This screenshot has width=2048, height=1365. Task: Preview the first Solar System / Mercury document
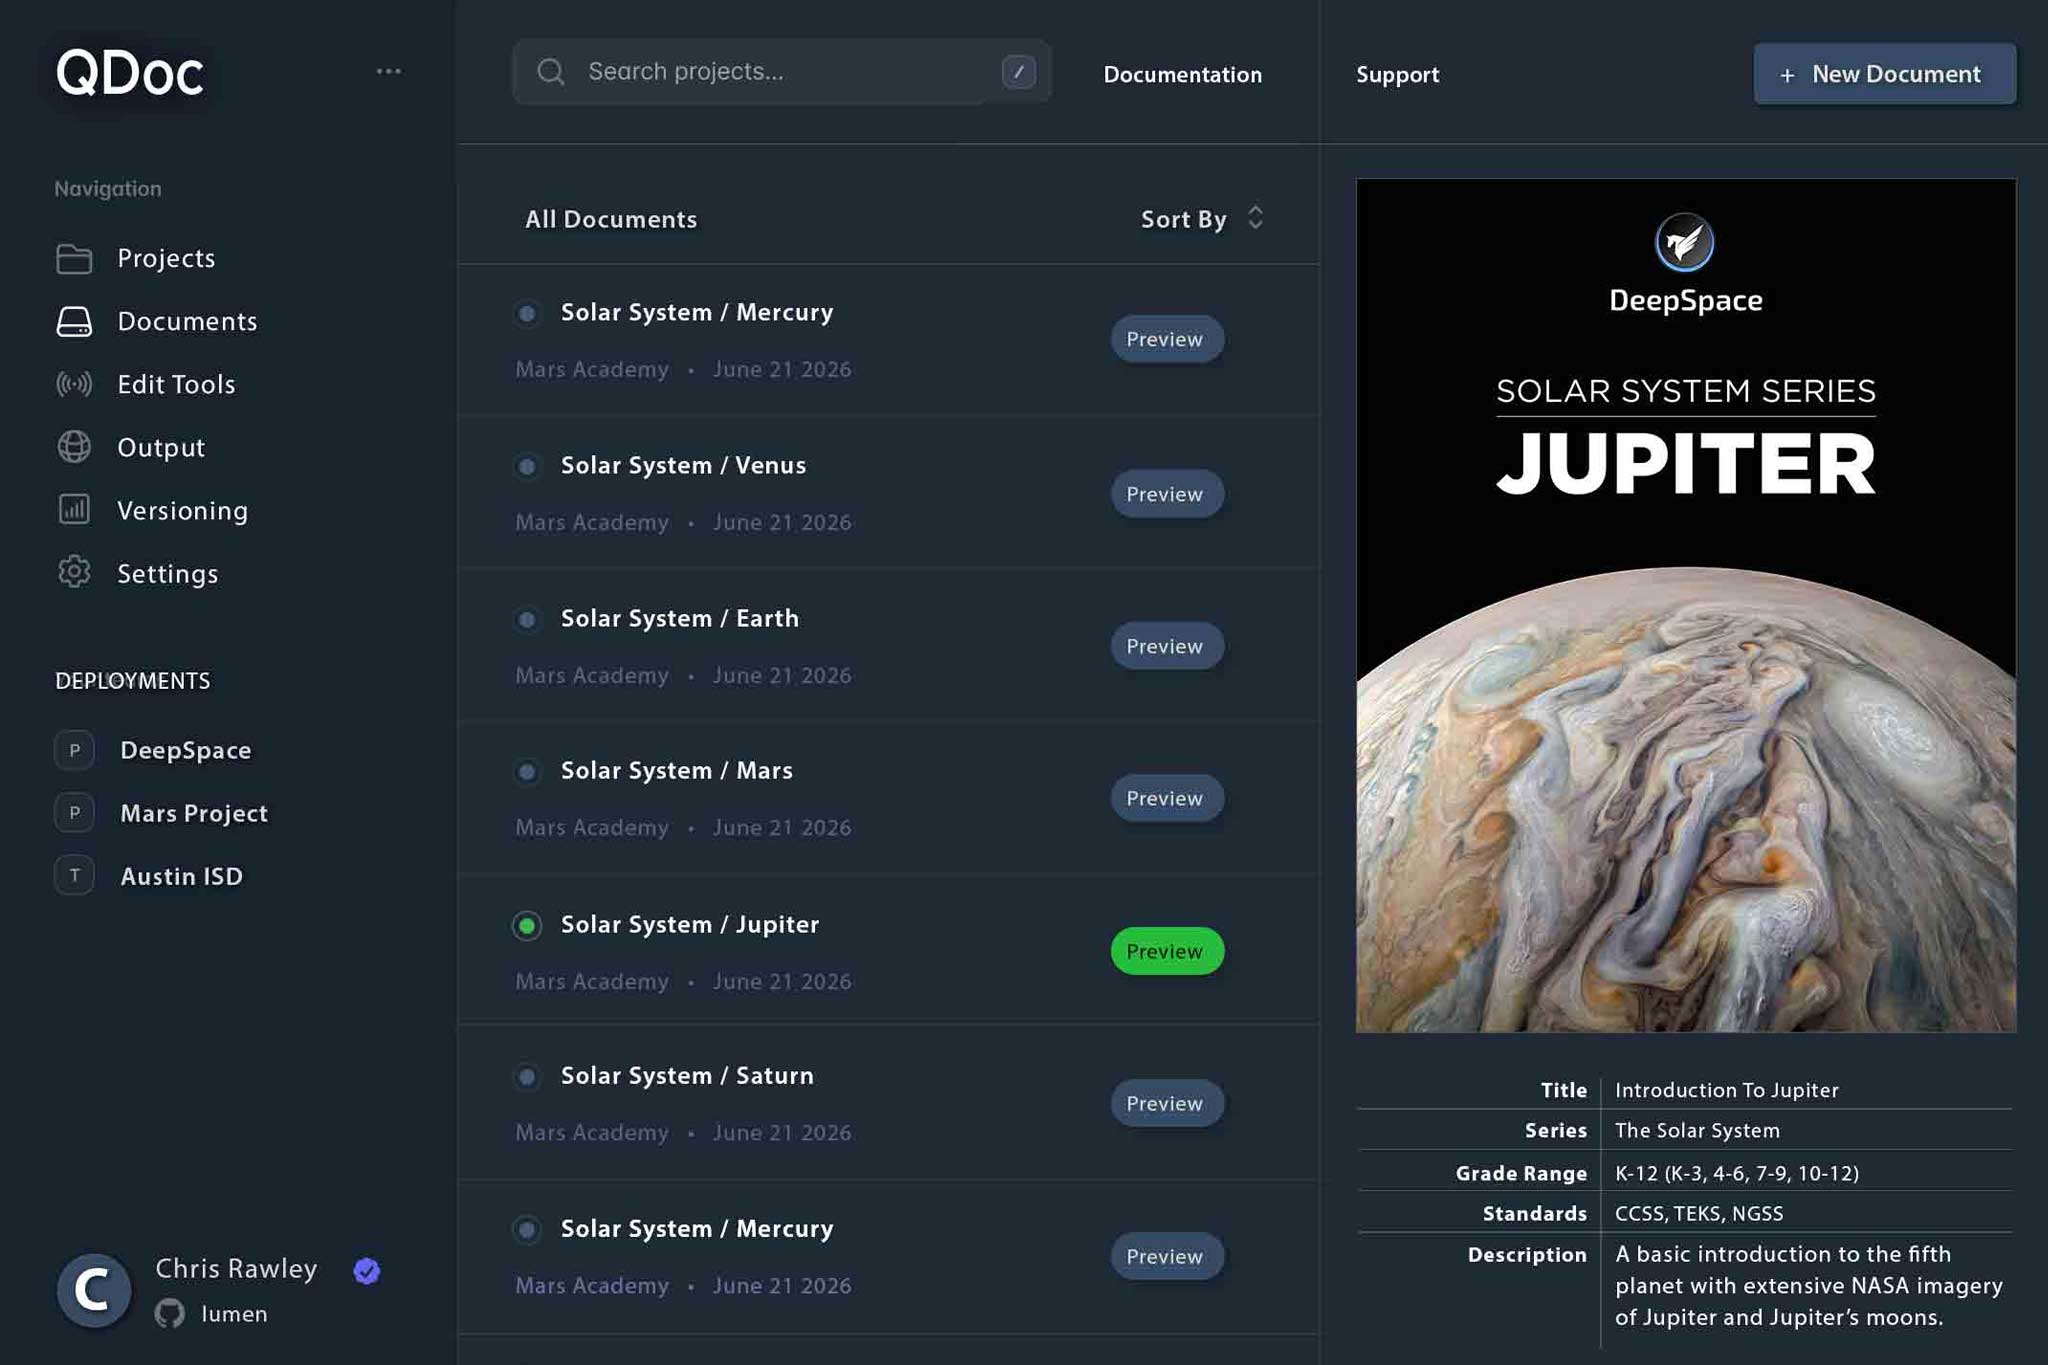[1166, 339]
